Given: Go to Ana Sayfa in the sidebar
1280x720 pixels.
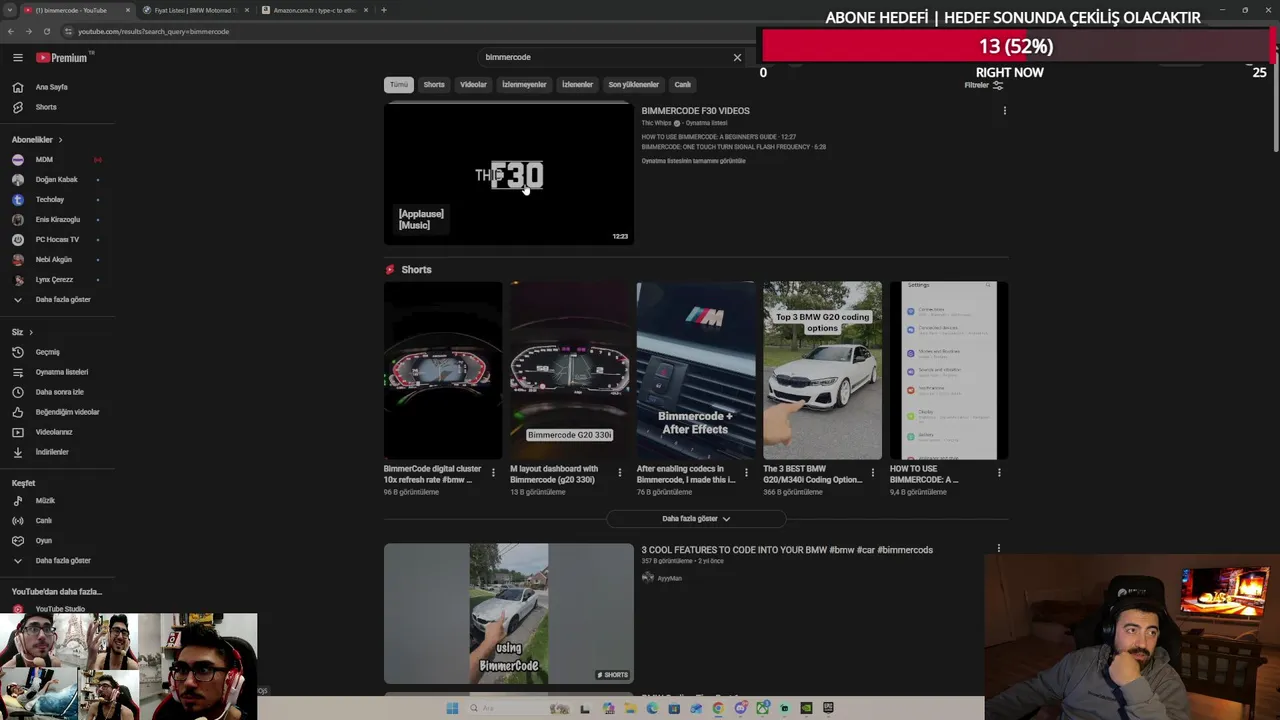Looking at the screenshot, I should [x=52, y=87].
